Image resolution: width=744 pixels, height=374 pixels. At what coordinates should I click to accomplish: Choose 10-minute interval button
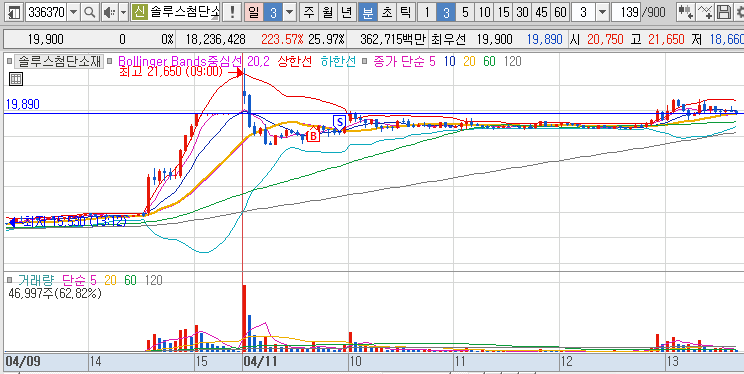click(x=484, y=12)
